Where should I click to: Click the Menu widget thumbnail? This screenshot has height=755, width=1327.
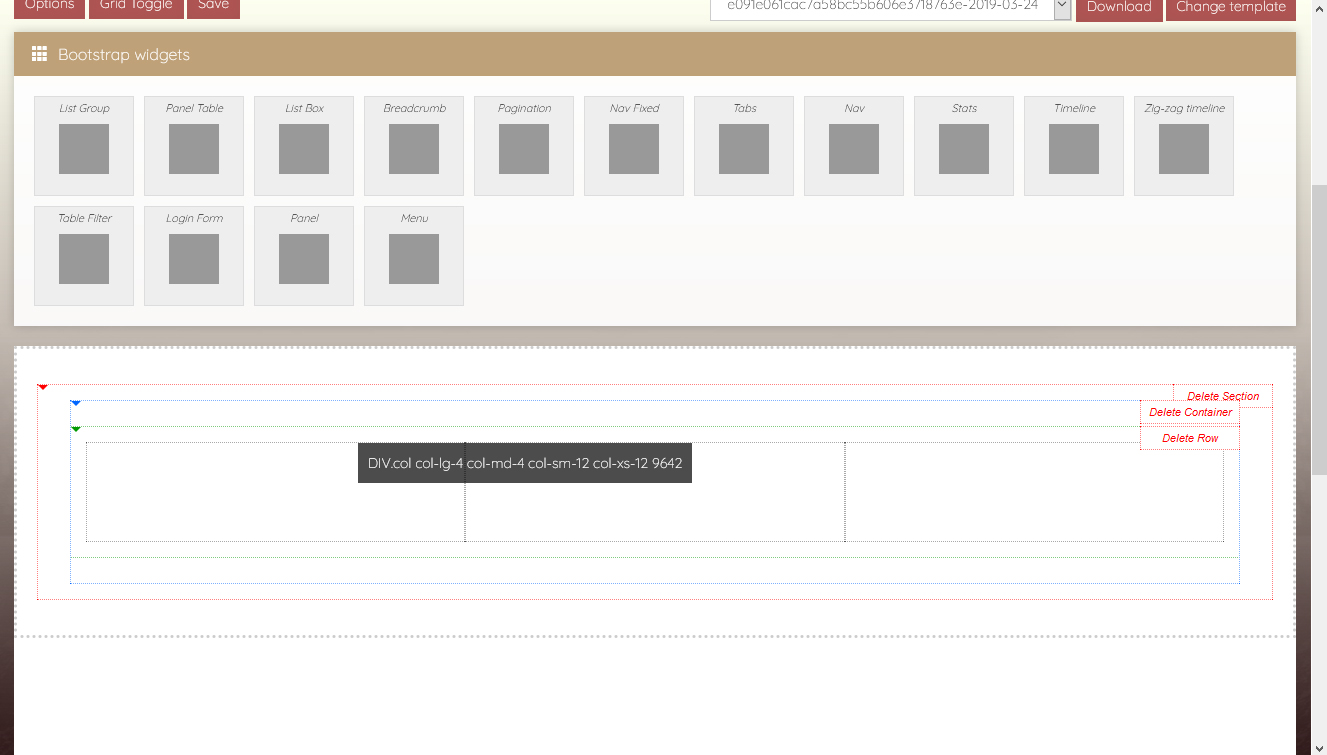click(414, 258)
